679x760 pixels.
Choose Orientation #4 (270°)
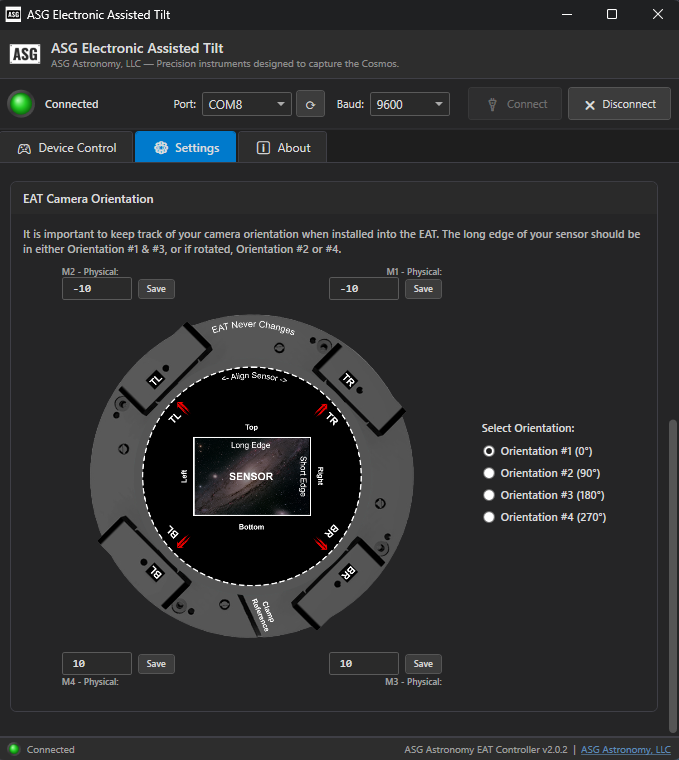pos(489,517)
